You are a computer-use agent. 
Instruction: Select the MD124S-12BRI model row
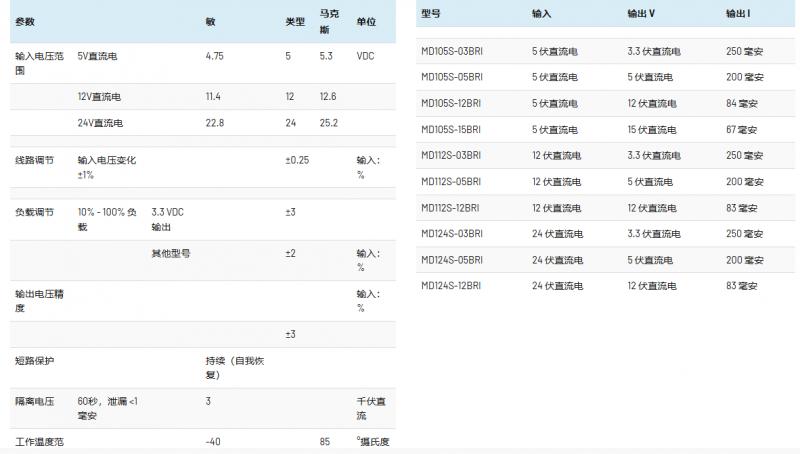point(452,285)
